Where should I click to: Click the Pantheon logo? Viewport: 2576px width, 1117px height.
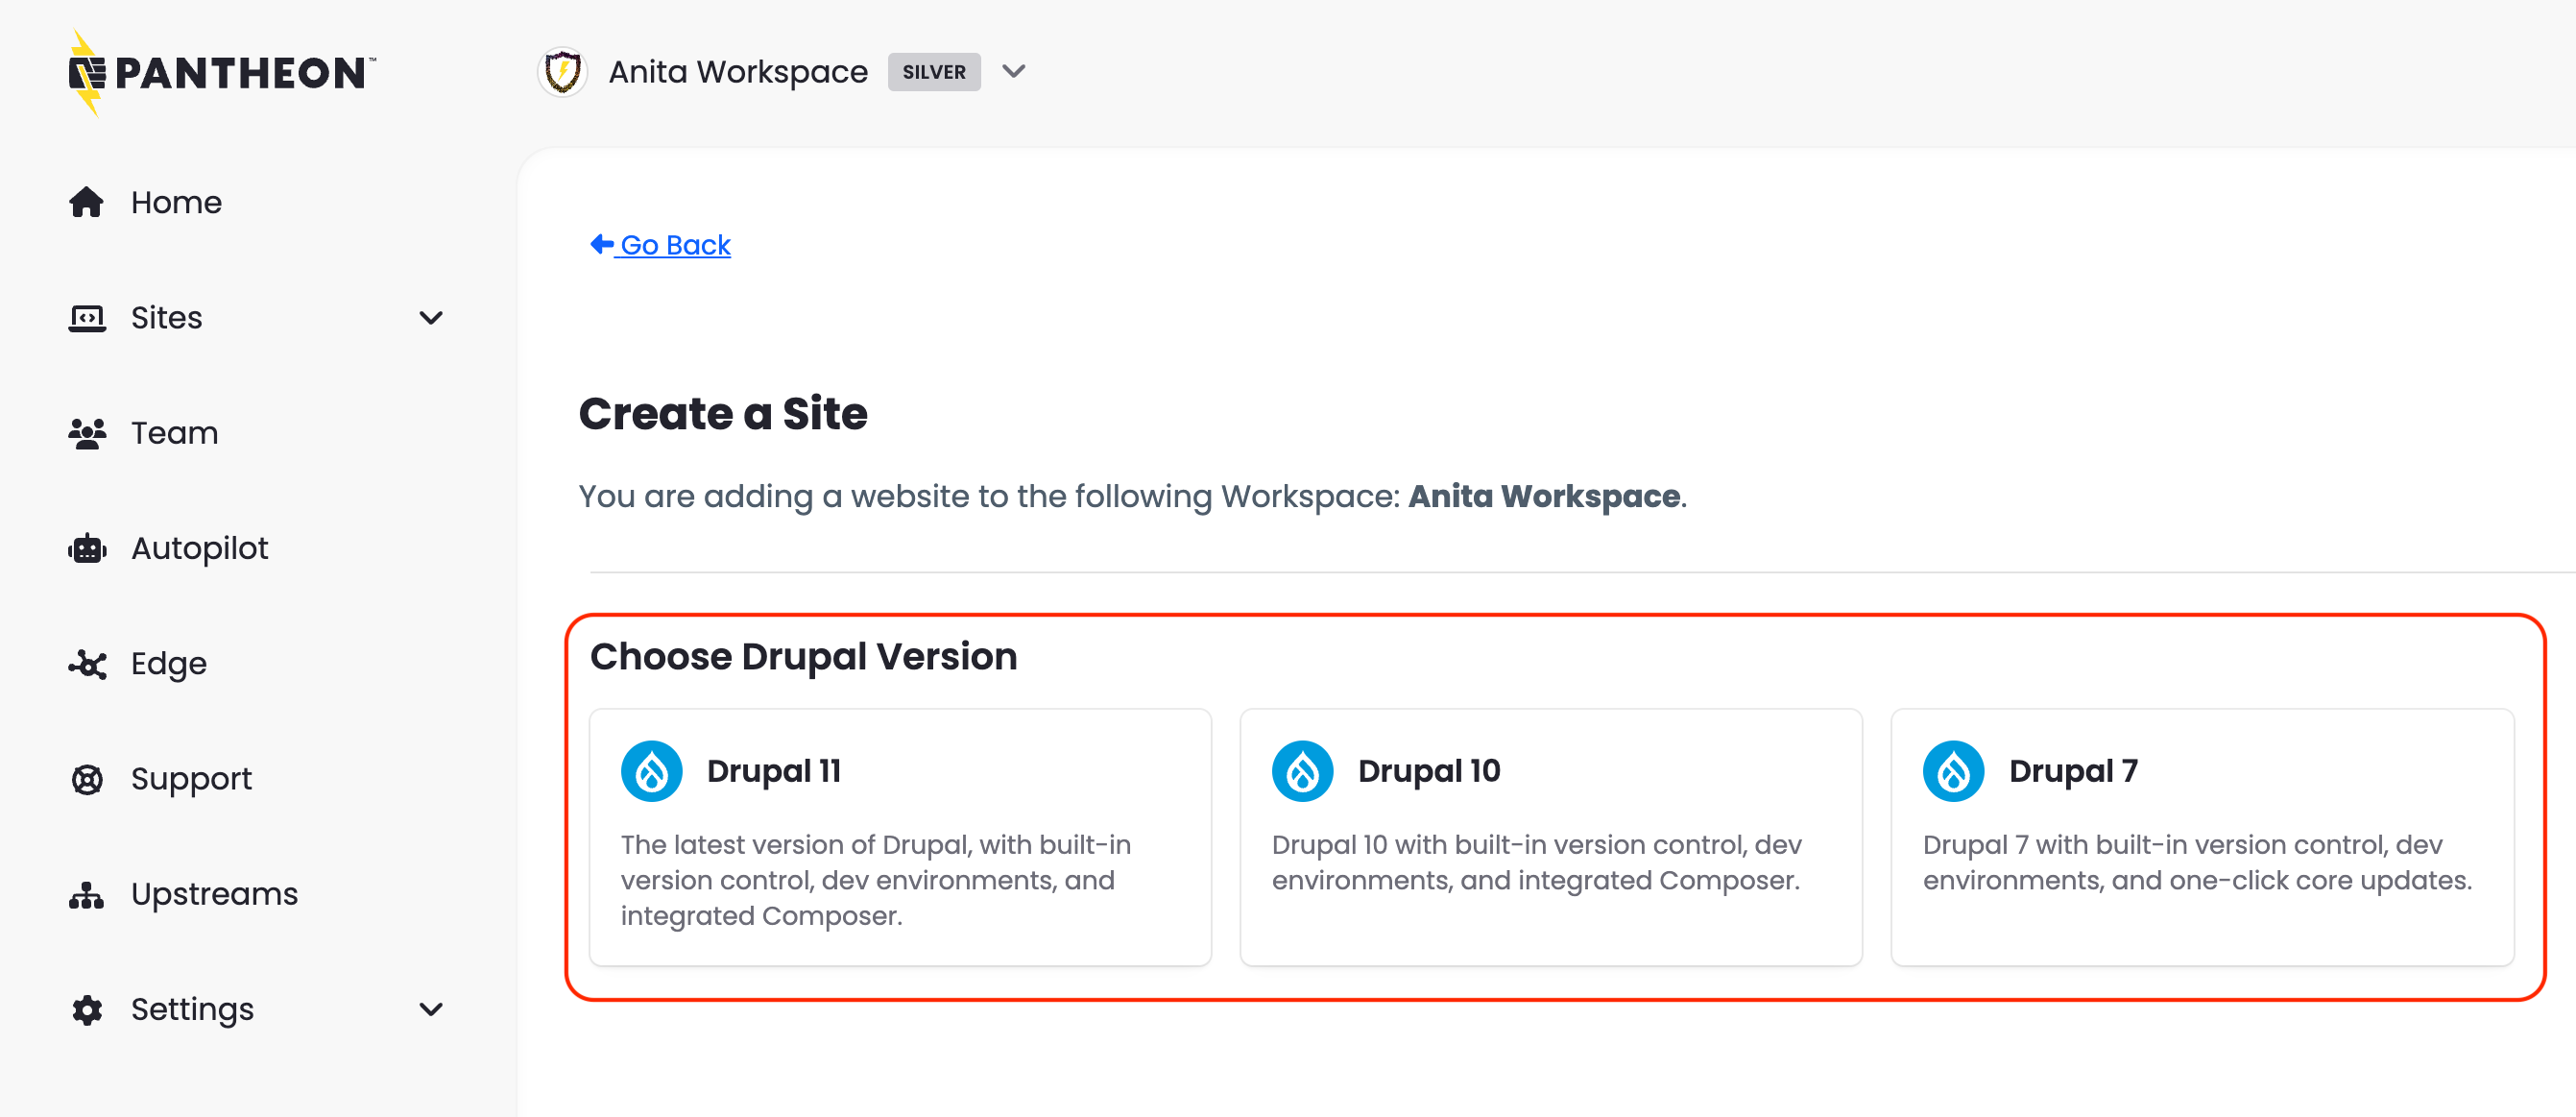(x=220, y=72)
